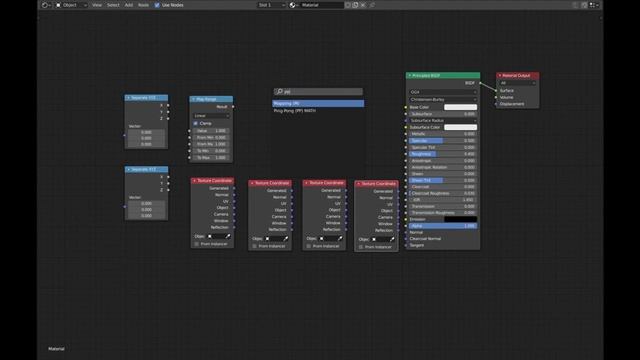Open the Object shader type dropdown
This screenshot has width=640, height=360.
coord(71,5)
